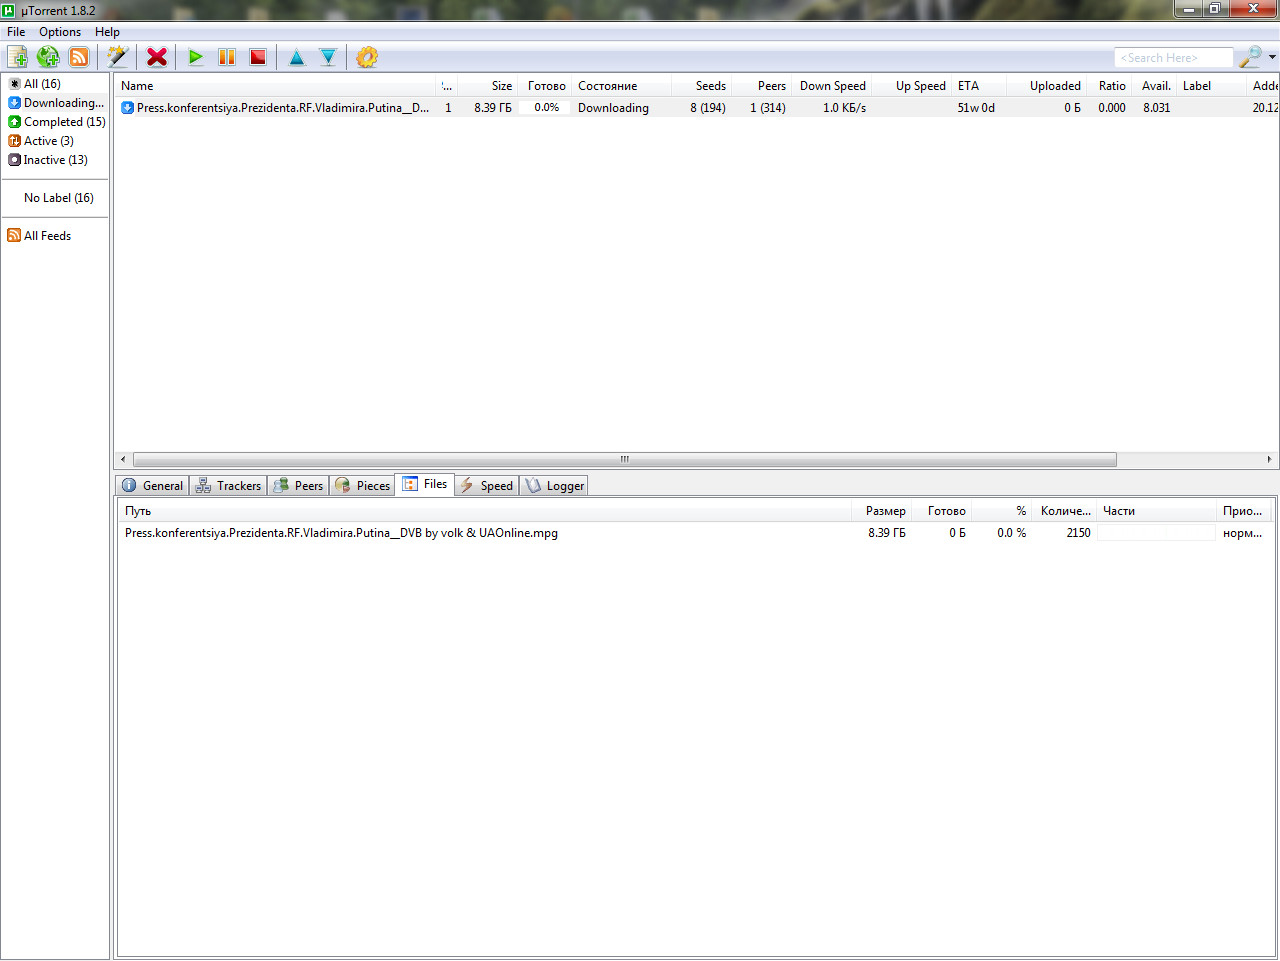Sort torrents by the Name column header
Image resolution: width=1280 pixels, height=961 pixels.
point(275,86)
